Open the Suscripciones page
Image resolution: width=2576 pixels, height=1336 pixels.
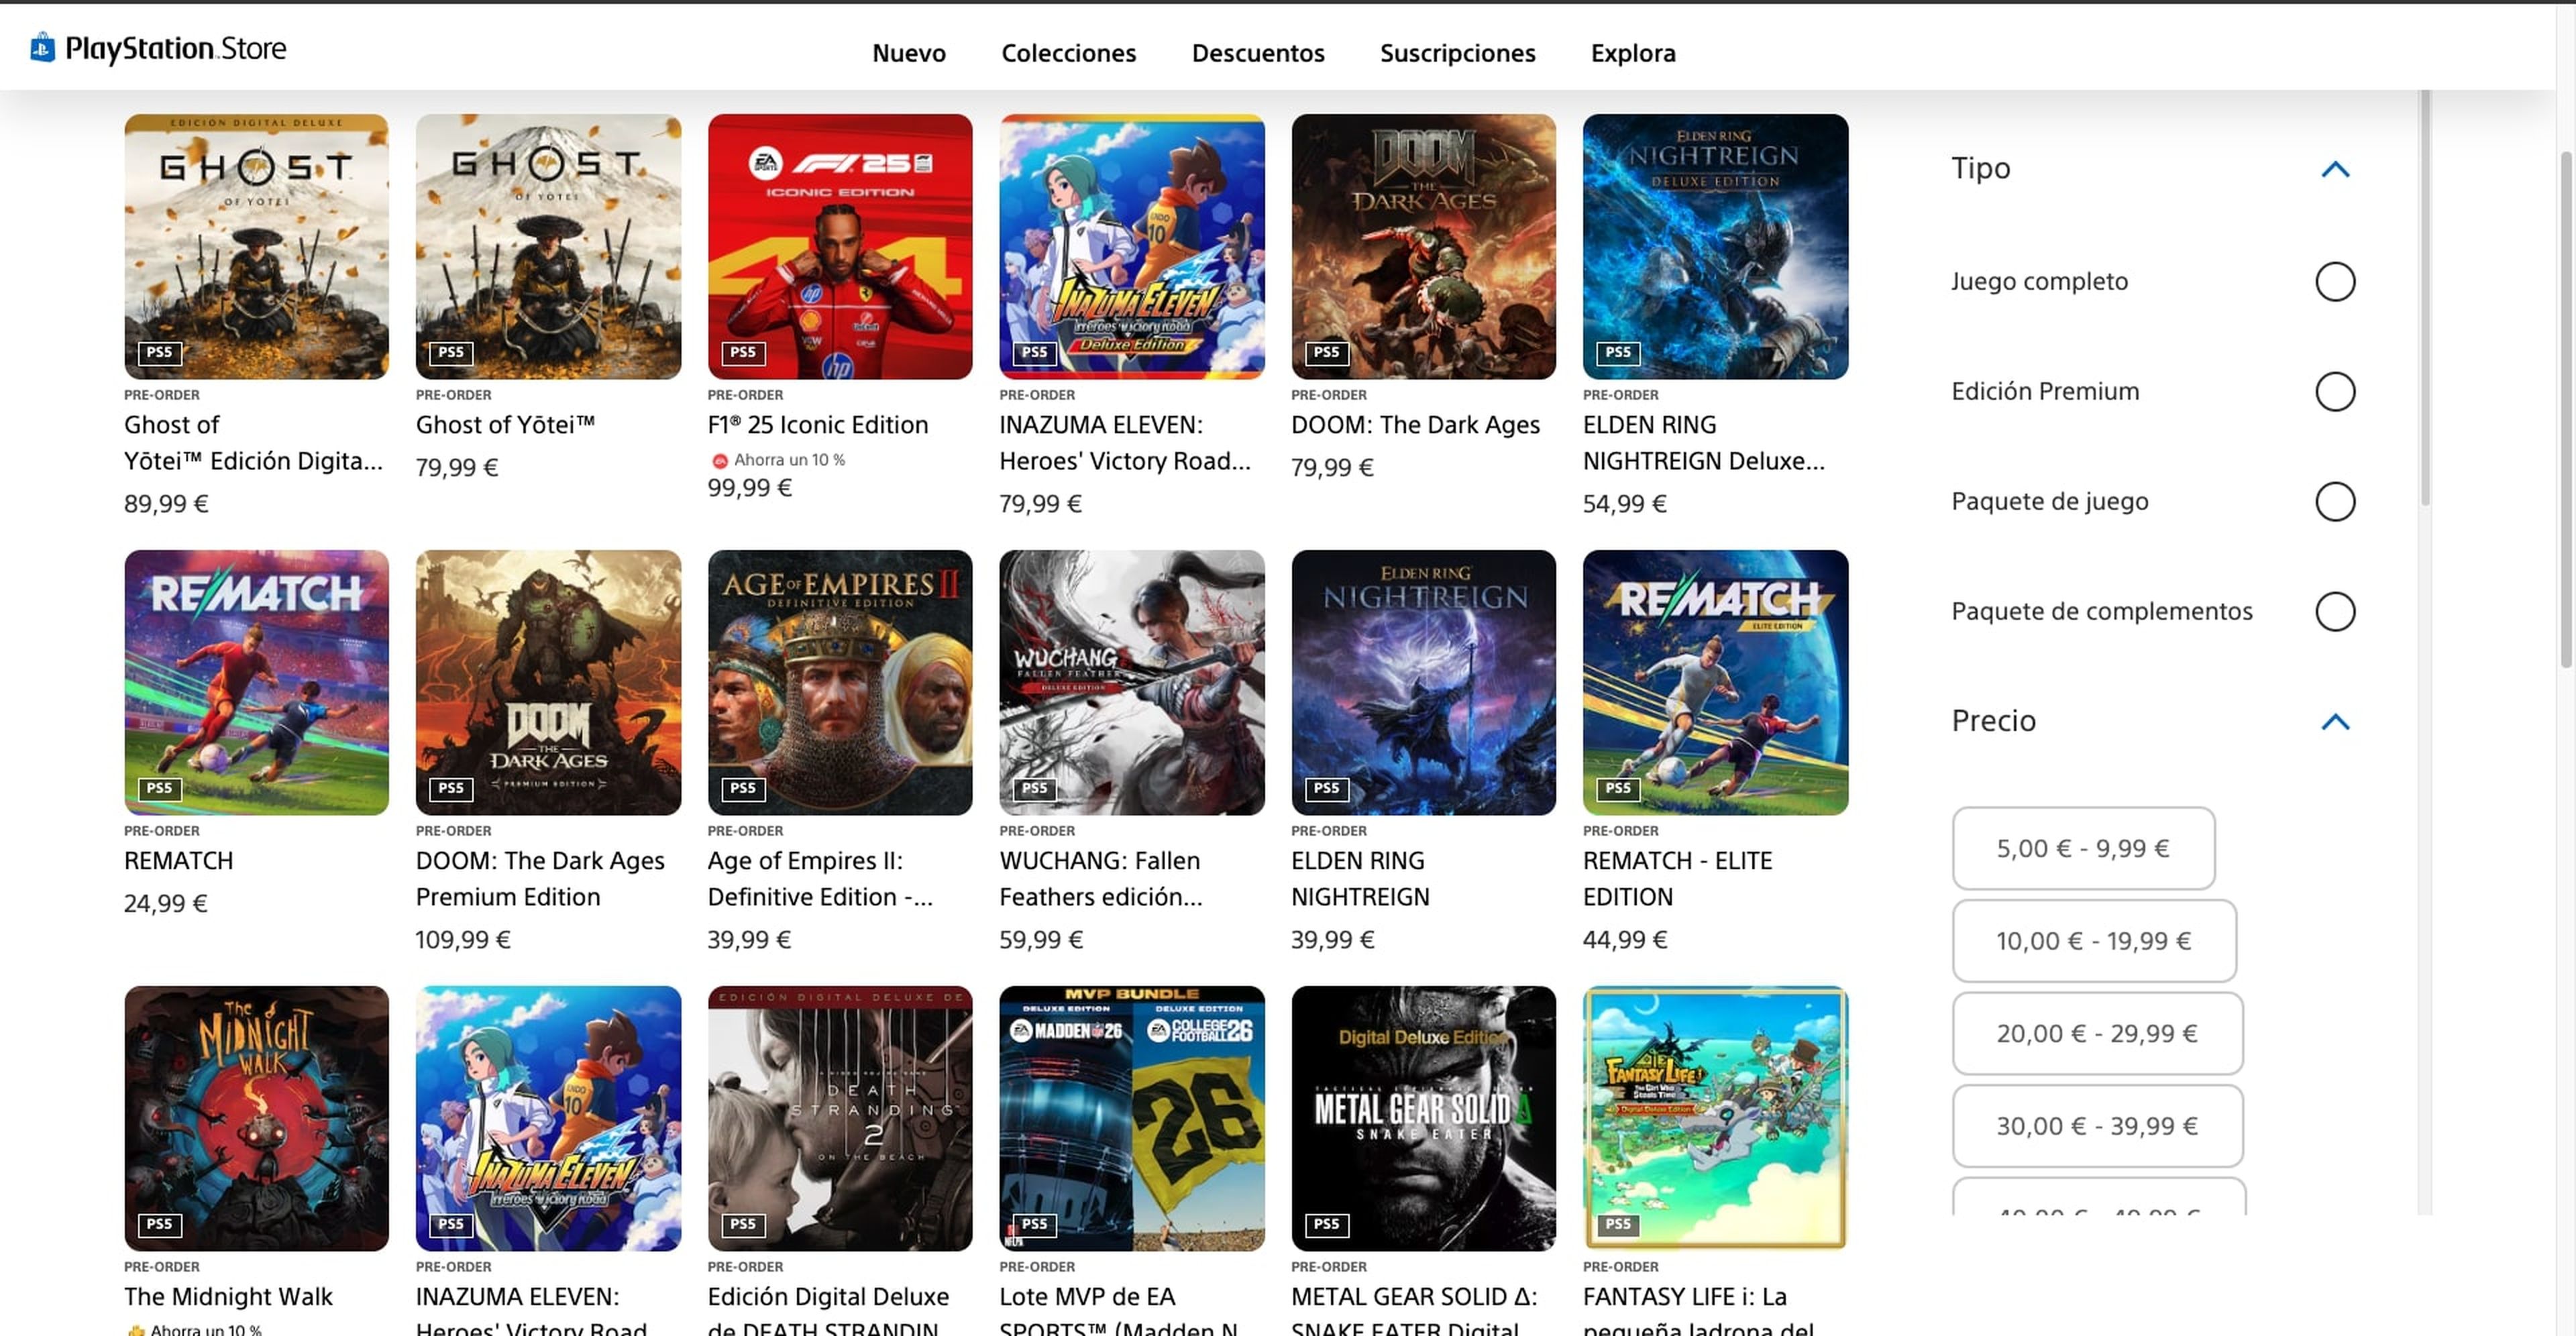(1457, 53)
